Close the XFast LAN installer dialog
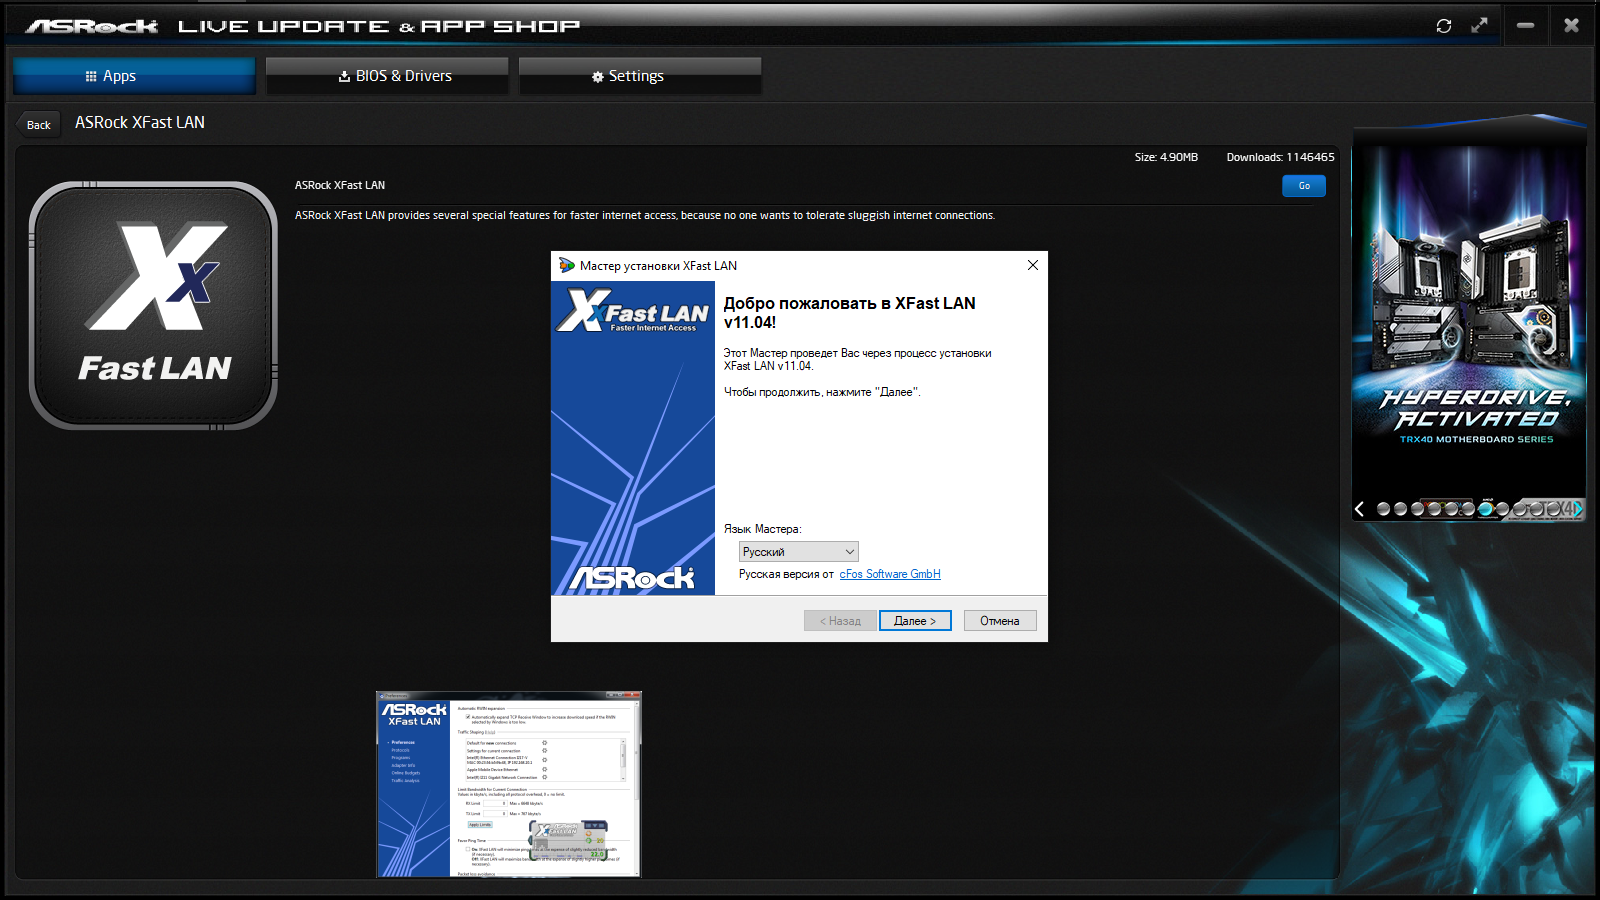 (1033, 265)
